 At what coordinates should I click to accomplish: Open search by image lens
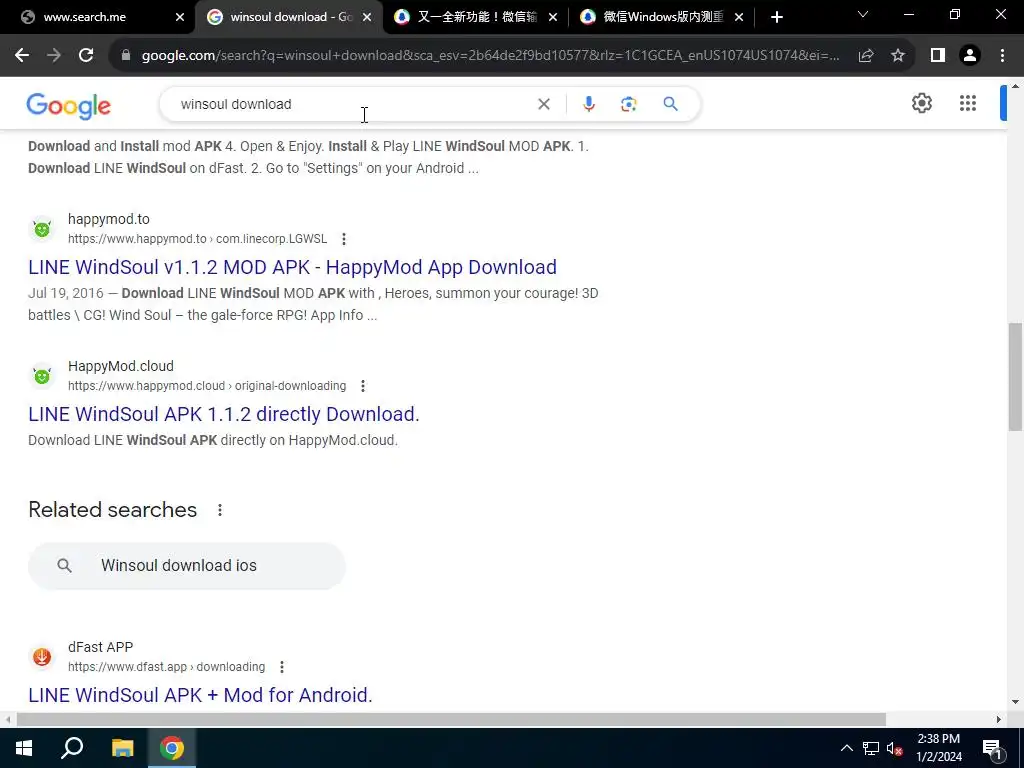coord(628,104)
